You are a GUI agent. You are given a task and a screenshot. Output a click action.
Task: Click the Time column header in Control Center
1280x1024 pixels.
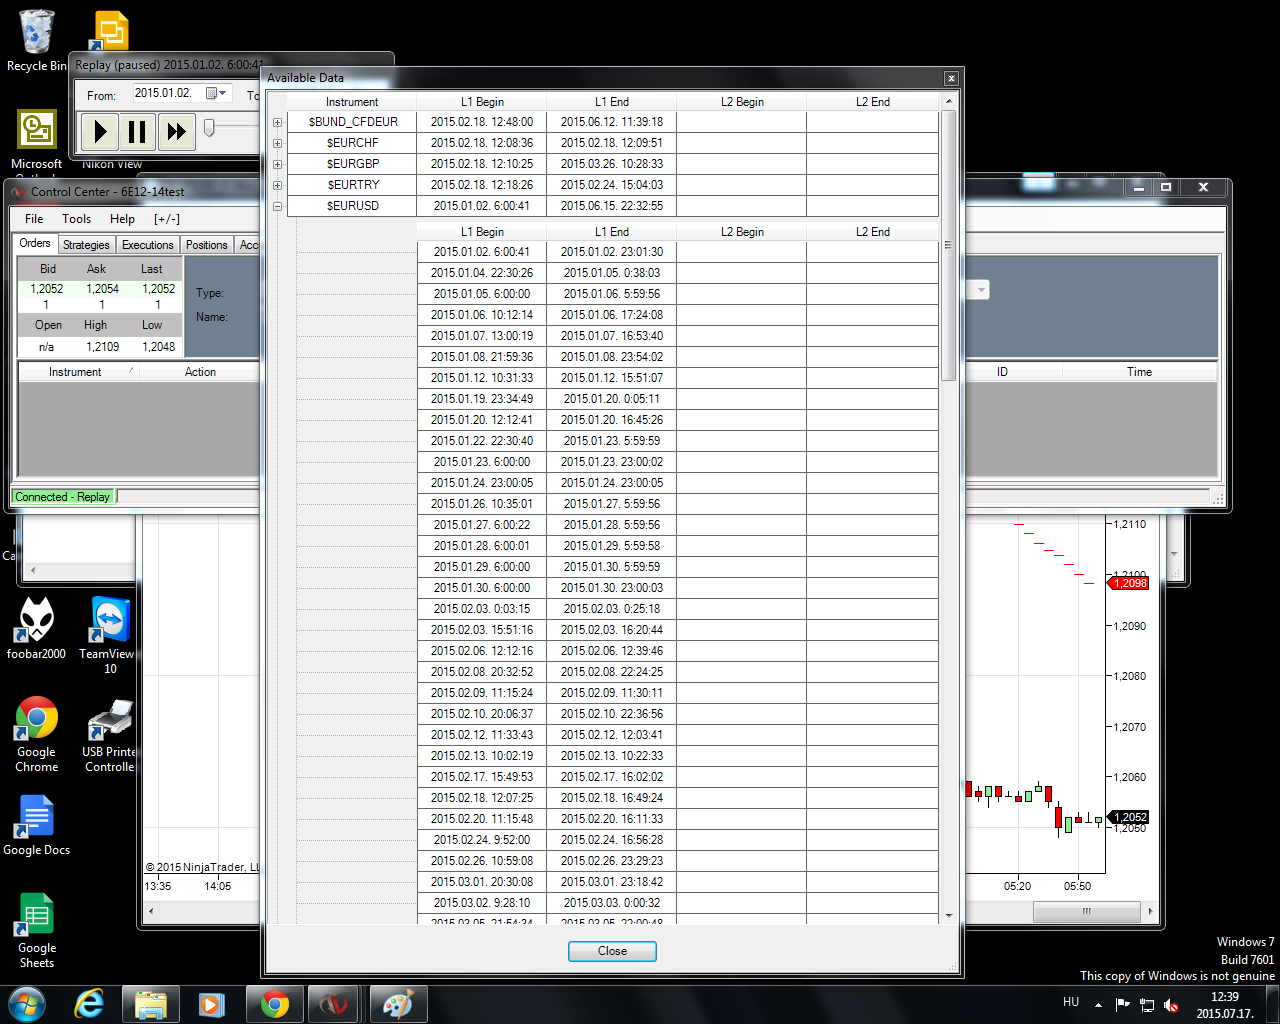point(1140,372)
